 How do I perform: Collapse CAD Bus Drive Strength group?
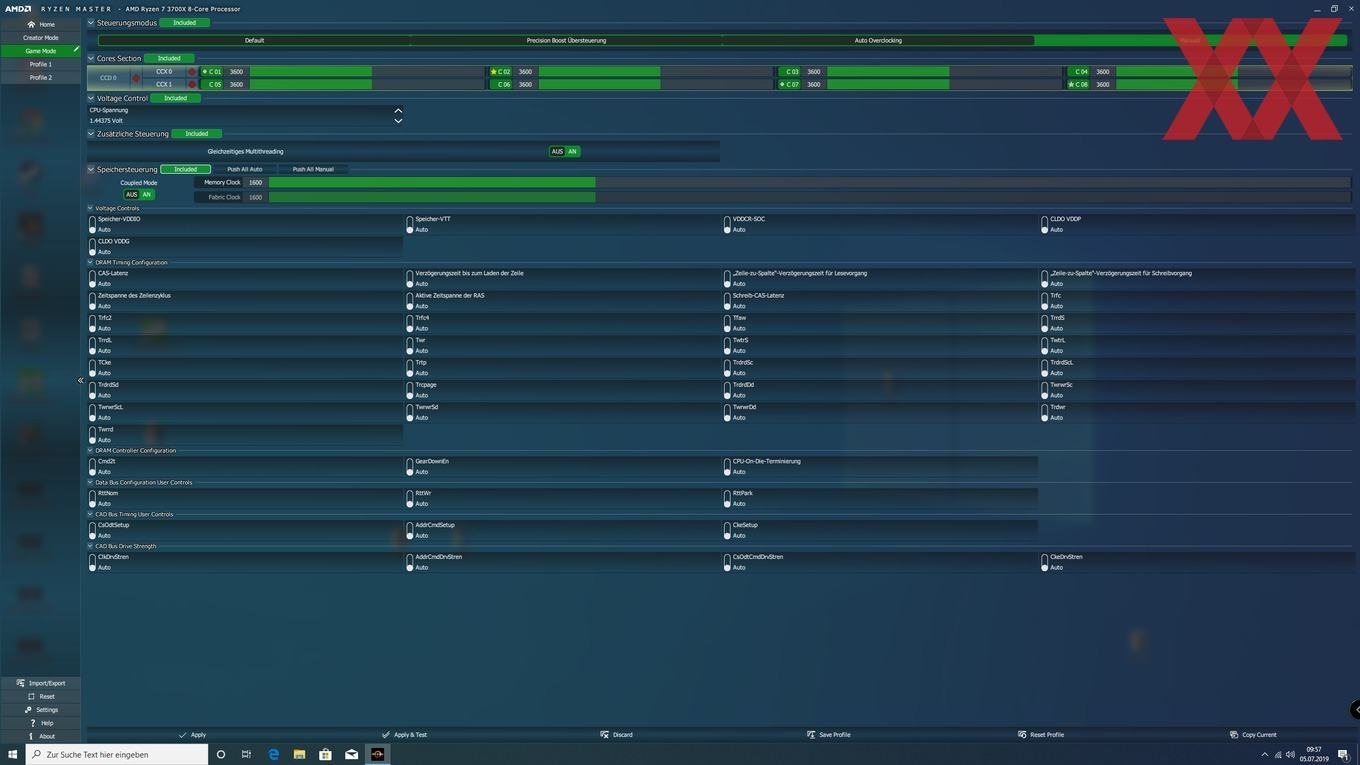(90, 546)
